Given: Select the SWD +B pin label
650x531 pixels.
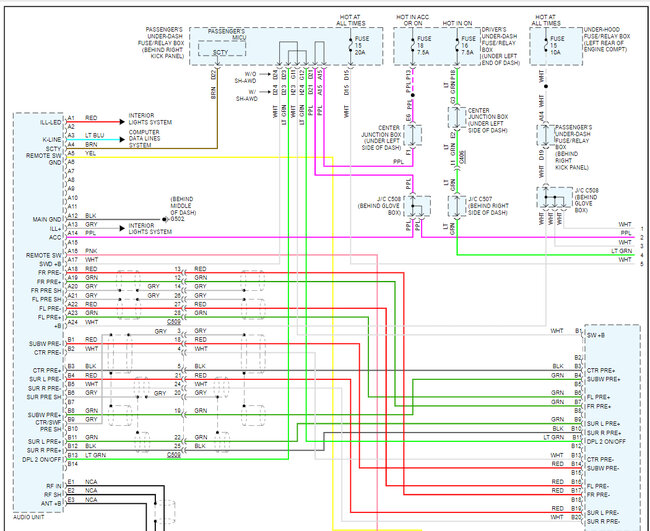Looking at the screenshot, I should point(50,264).
